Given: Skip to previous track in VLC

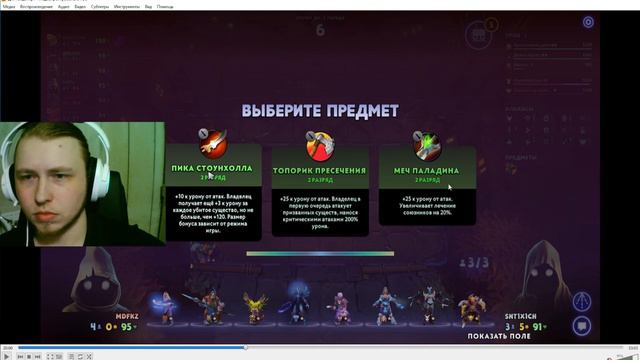Looking at the screenshot, I should (20, 356).
